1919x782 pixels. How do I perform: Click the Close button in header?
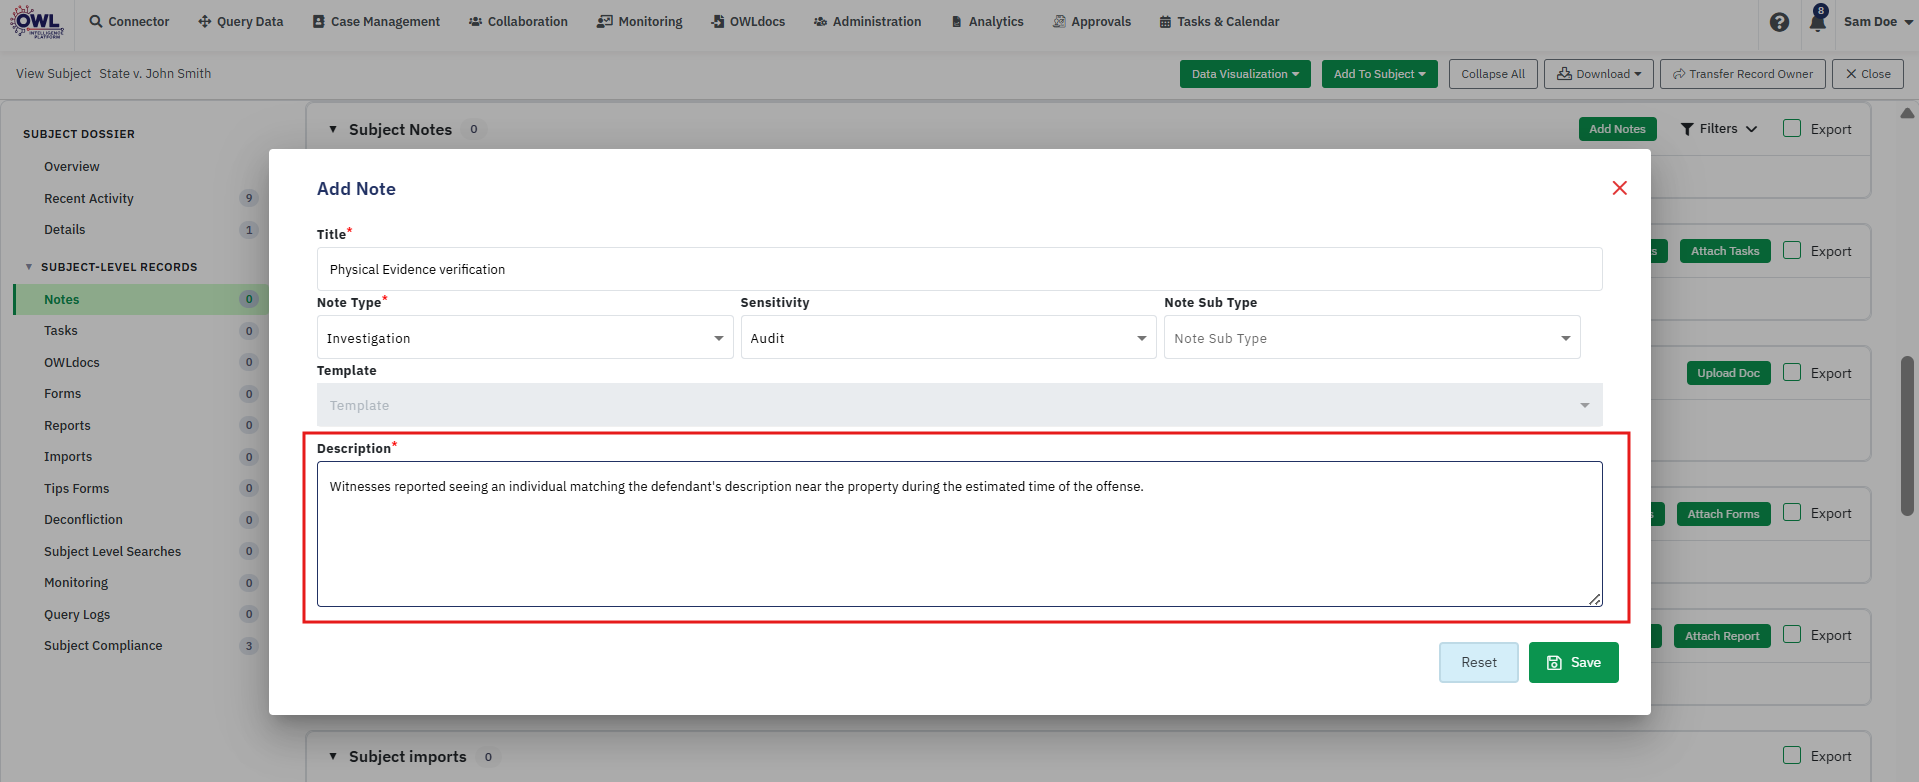tap(1868, 74)
